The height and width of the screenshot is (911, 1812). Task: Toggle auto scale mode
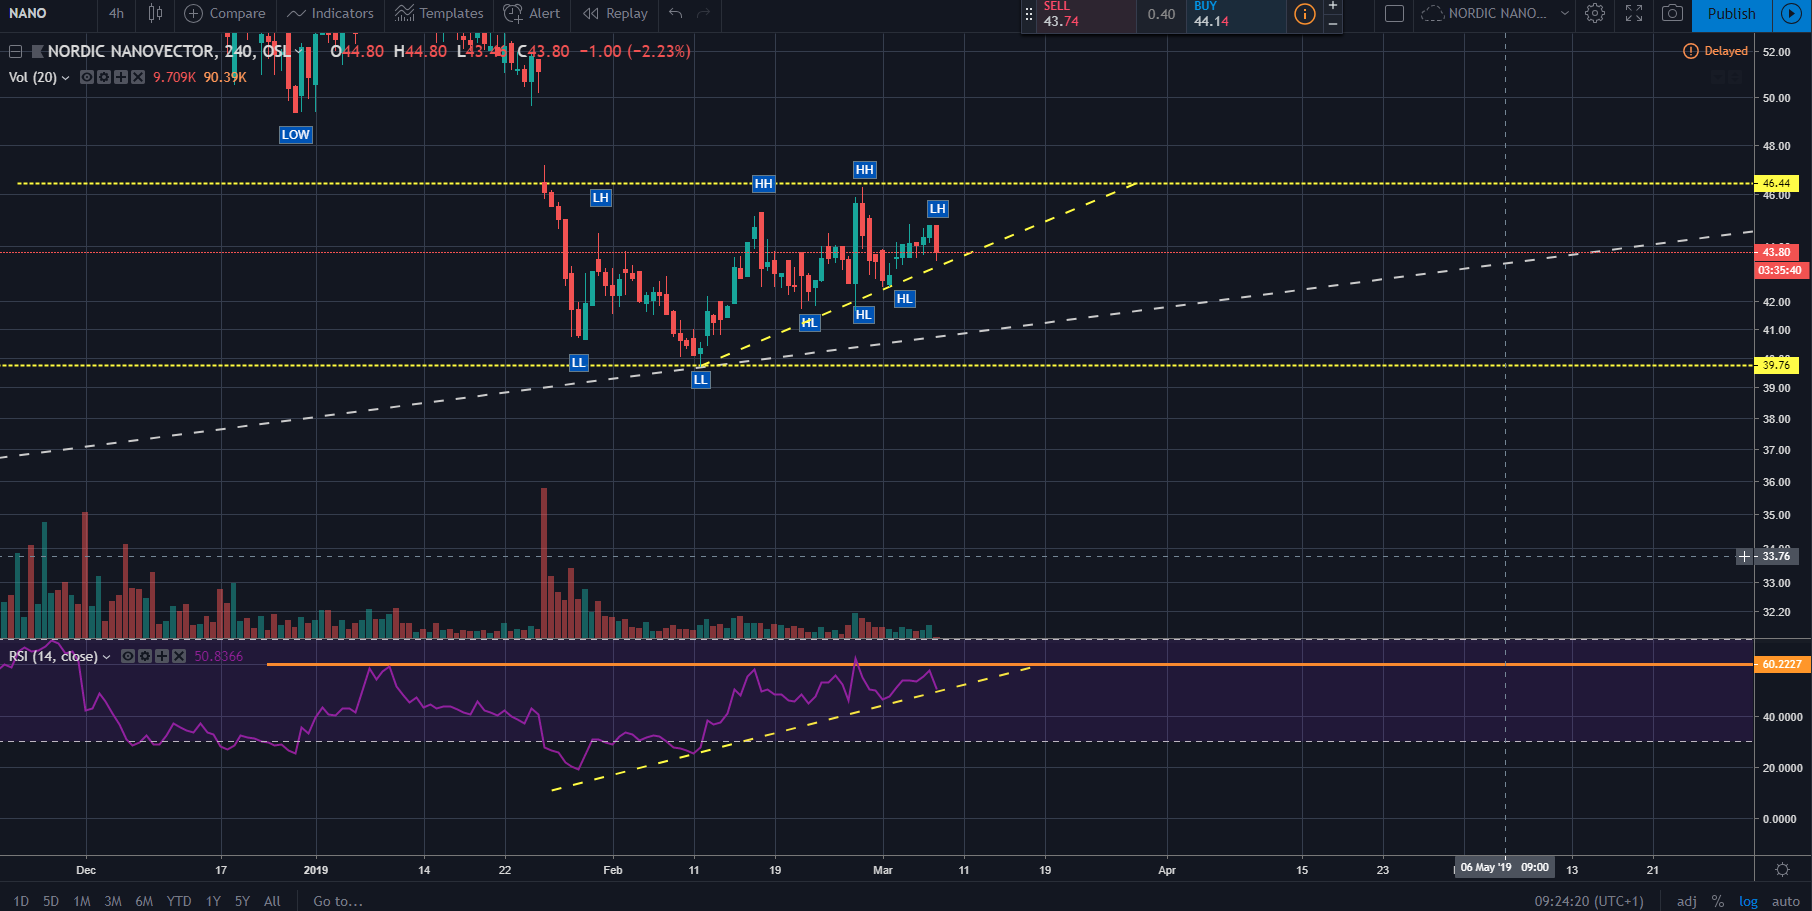[x=1786, y=901]
